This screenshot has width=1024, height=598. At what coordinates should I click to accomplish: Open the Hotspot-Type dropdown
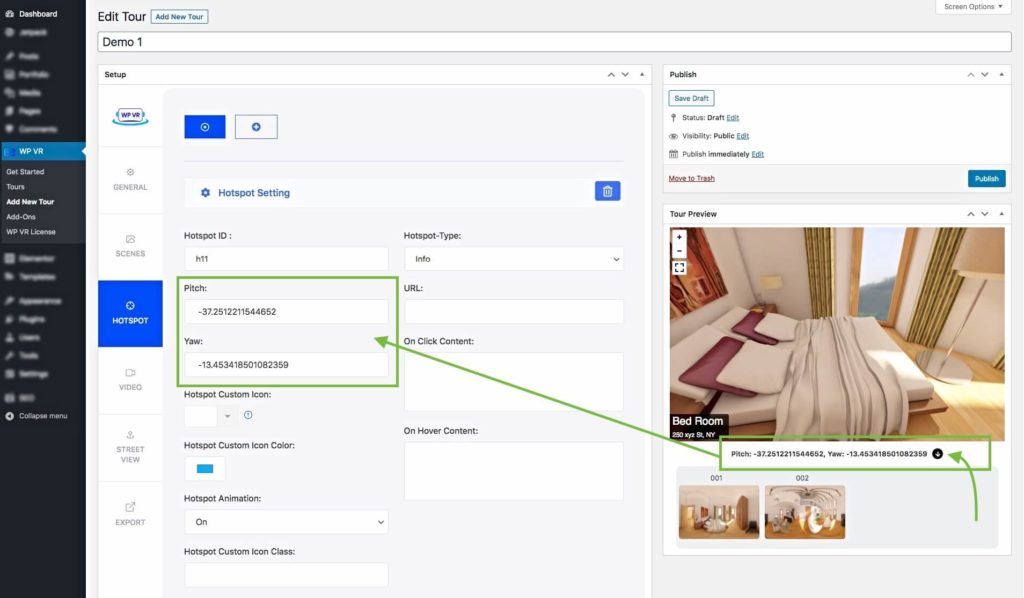pyautogui.click(x=513, y=259)
